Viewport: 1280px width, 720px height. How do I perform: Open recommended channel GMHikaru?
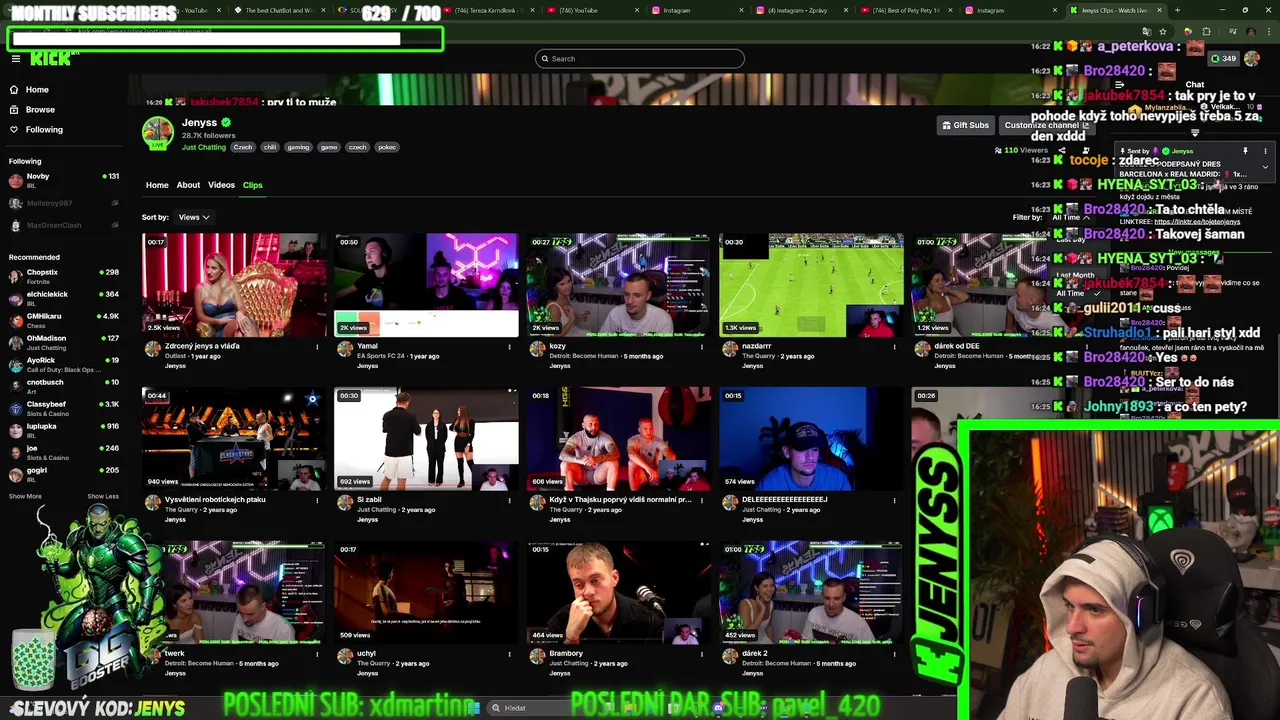click(x=63, y=321)
